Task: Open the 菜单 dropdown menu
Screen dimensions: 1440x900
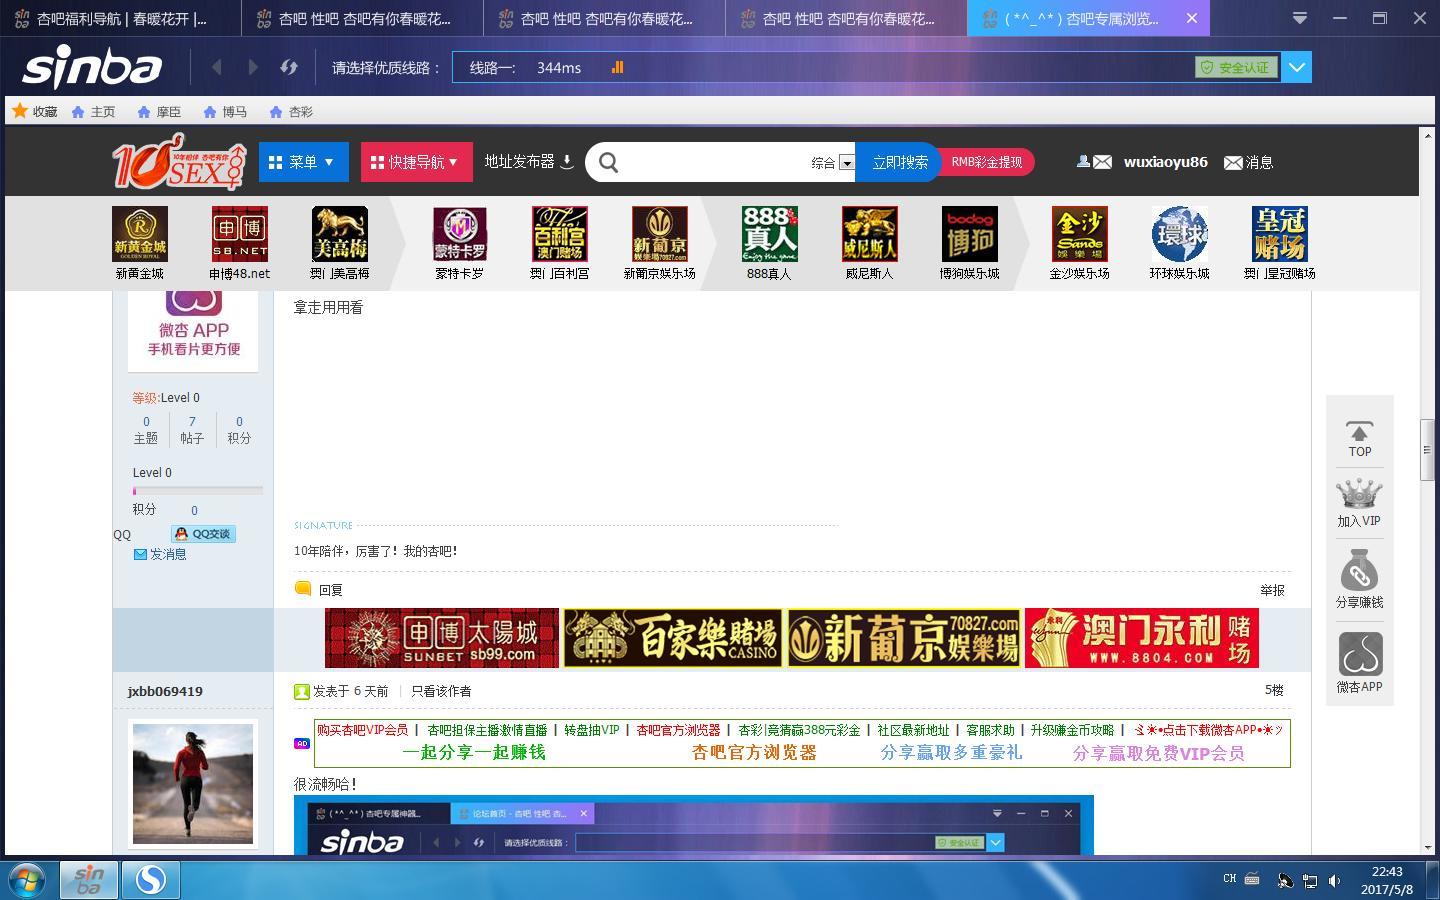Action: point(303,162)
